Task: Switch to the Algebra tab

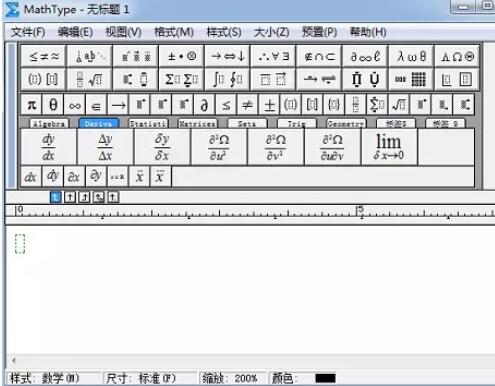Action: click(49, 124)
